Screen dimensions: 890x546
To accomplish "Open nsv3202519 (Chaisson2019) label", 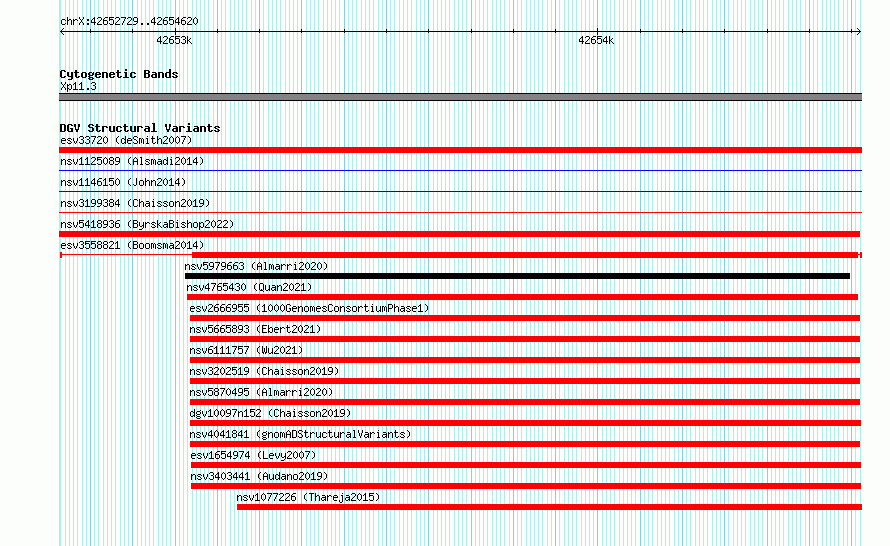I will pyautogui.click(x=265, y=371).
